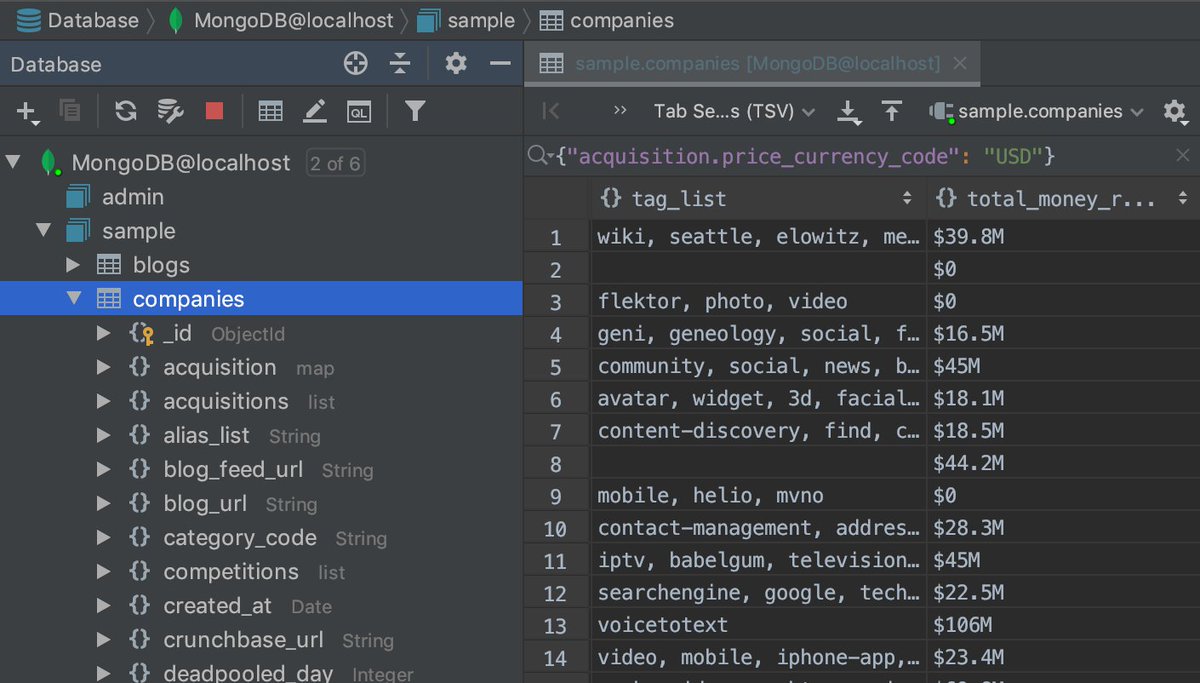This screenshot has height=683, width=1200.
Task: Select the created_at Date field
Action: pyautogui.click(x=217, y=605)
